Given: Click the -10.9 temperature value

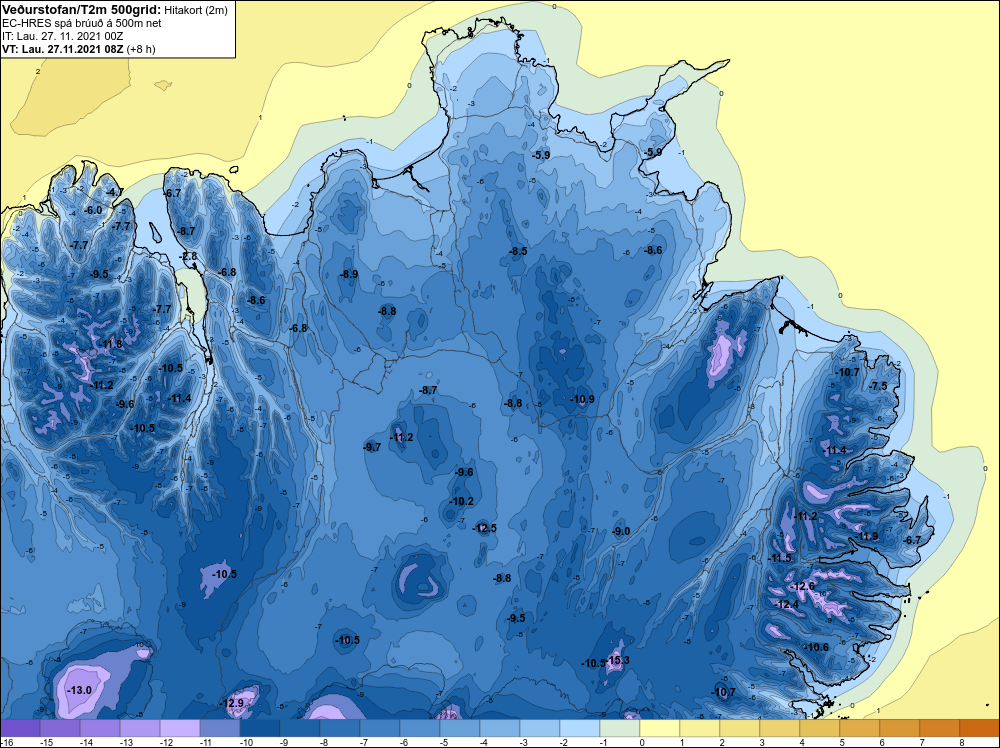Looking at the screenshot, I should (x=582, y=399).
